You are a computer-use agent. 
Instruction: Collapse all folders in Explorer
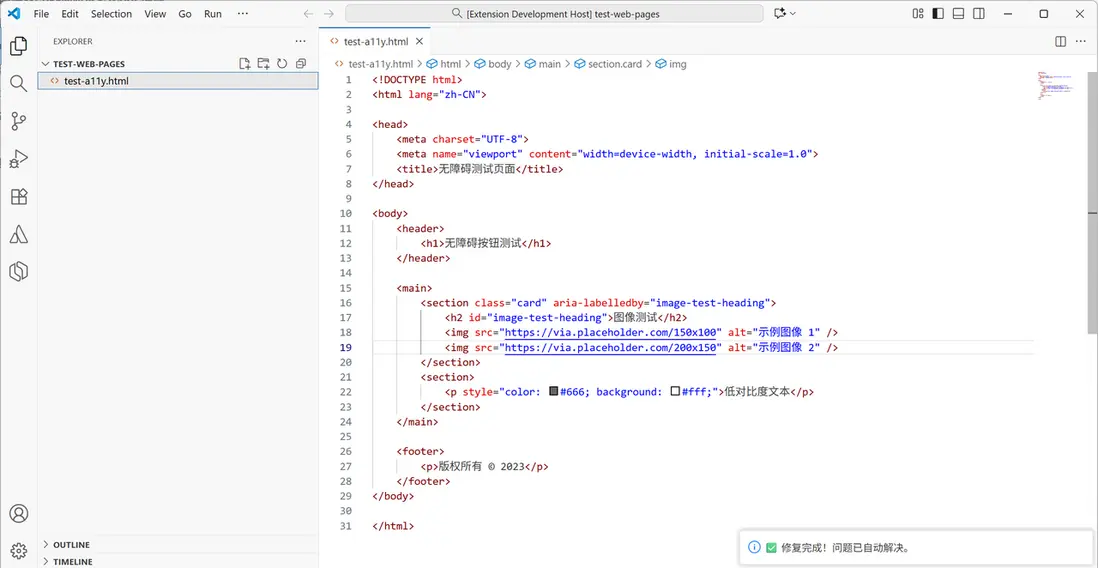tap(301, 64)
